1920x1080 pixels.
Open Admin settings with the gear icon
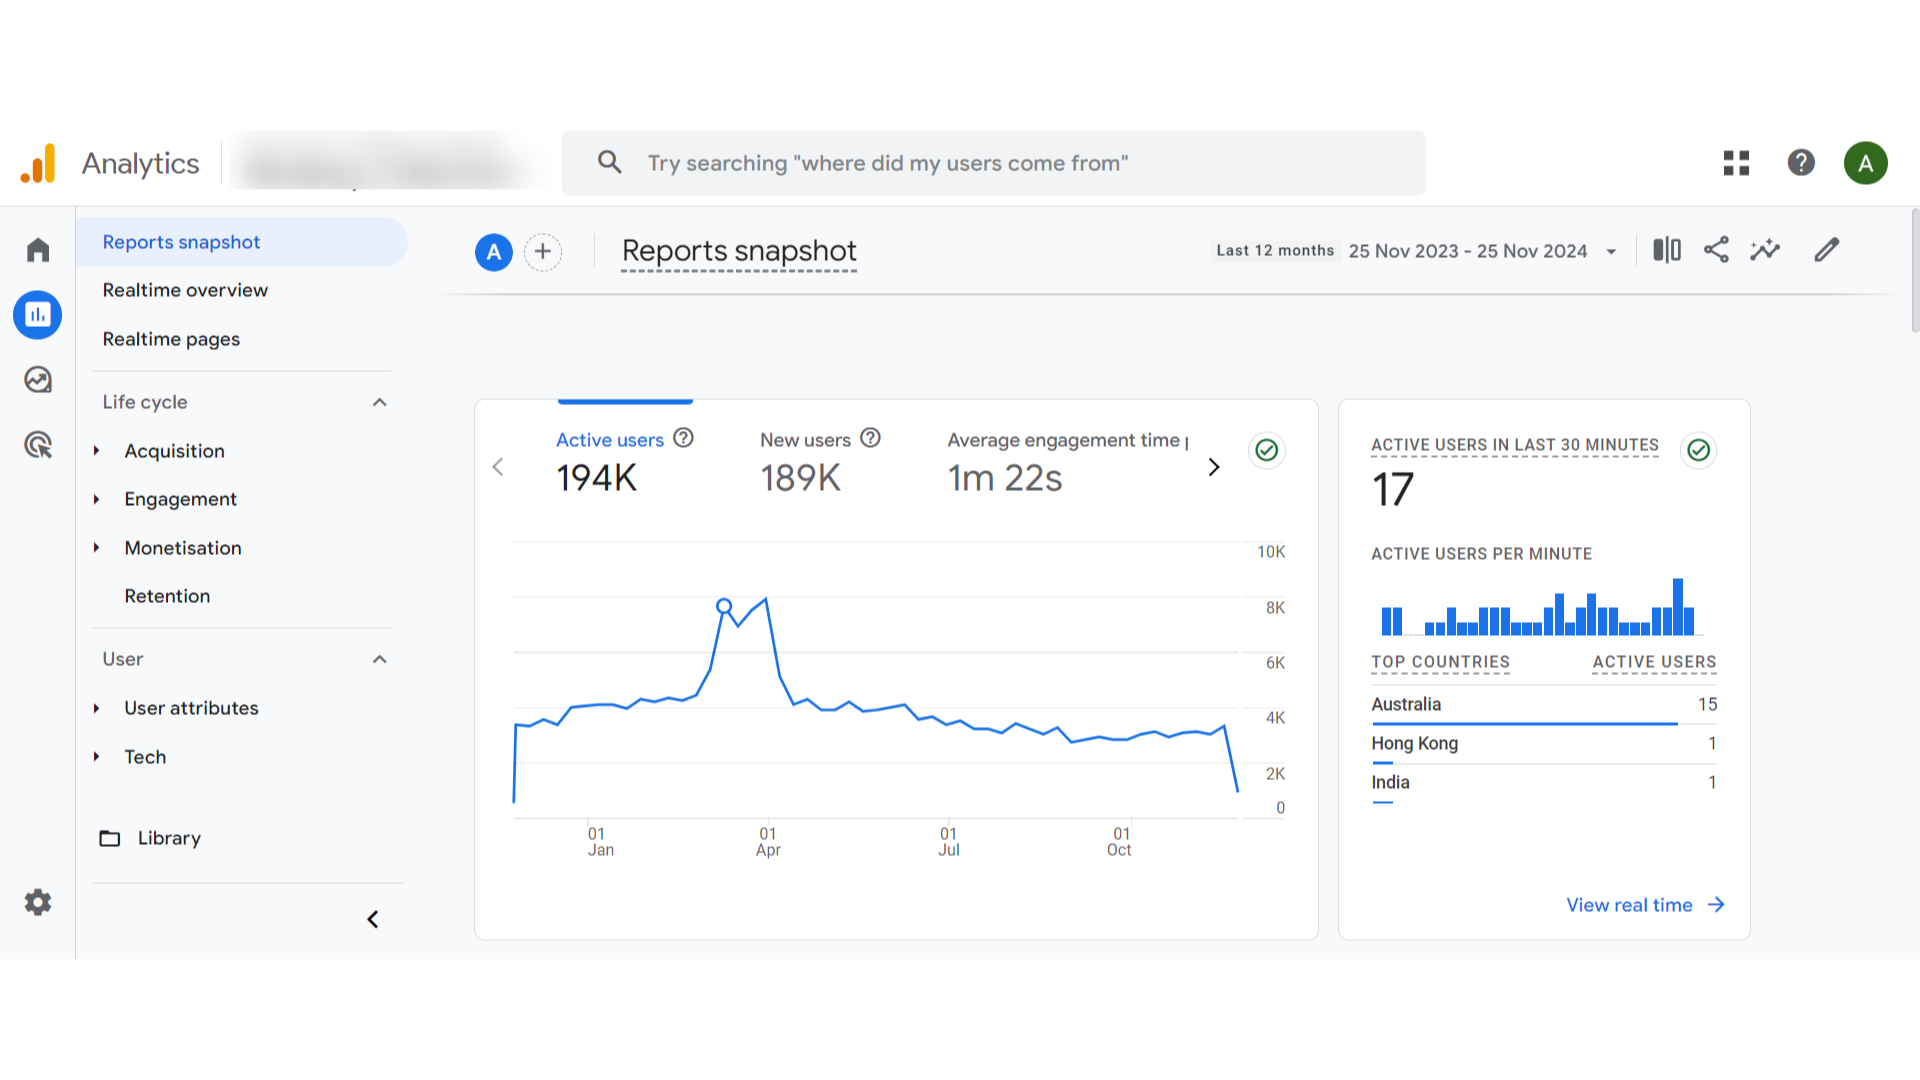[37, 902]
